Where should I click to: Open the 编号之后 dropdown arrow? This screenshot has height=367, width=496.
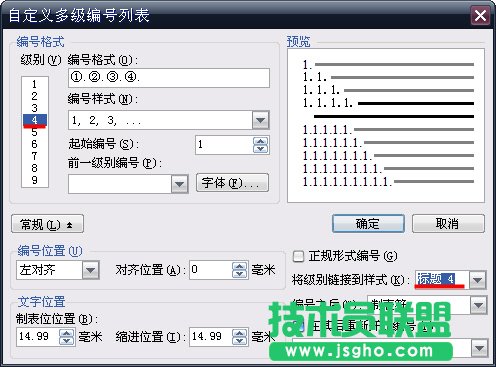[479, 305]
